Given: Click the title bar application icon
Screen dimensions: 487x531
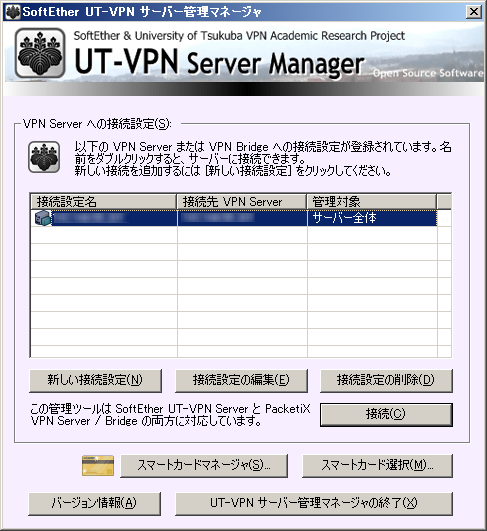Looking at the screenshot, I should point(13,12).
